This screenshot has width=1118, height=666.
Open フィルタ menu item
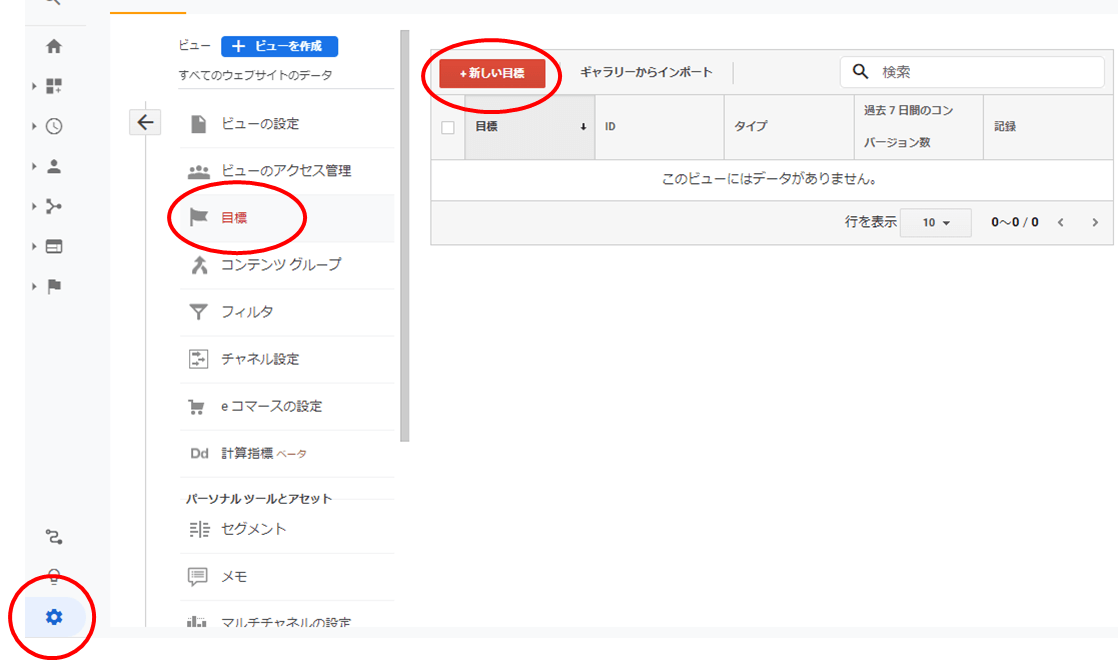click(x=246, y=312)
